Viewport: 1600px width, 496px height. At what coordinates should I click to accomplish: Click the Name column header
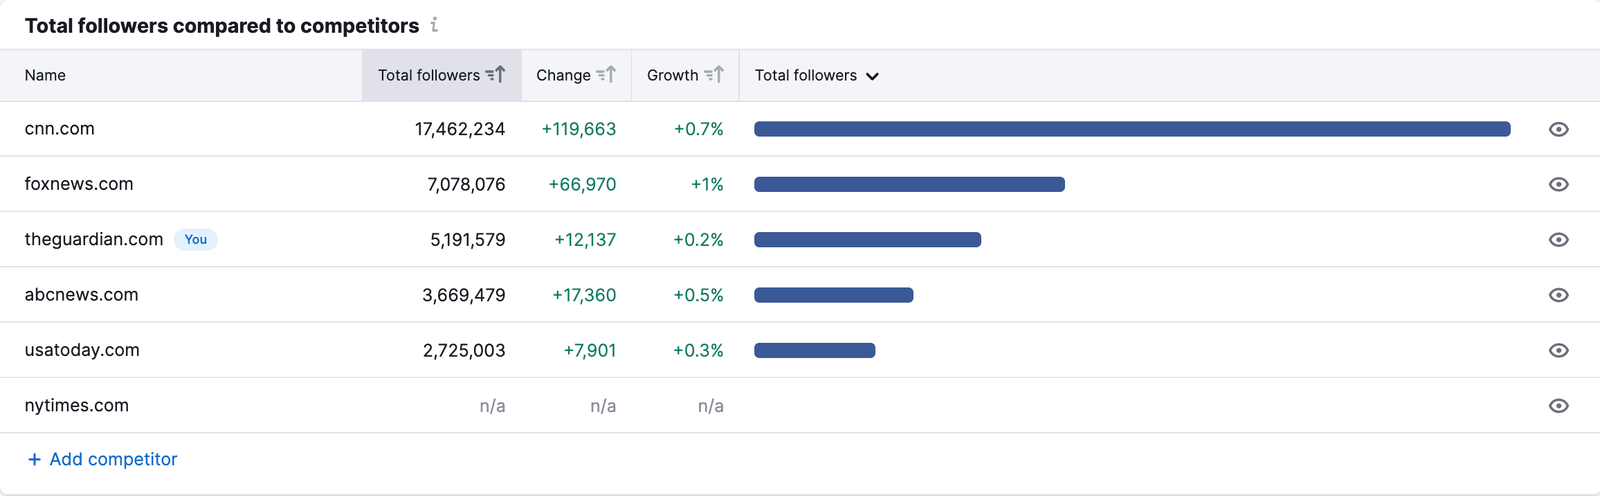tap(45, 75)
